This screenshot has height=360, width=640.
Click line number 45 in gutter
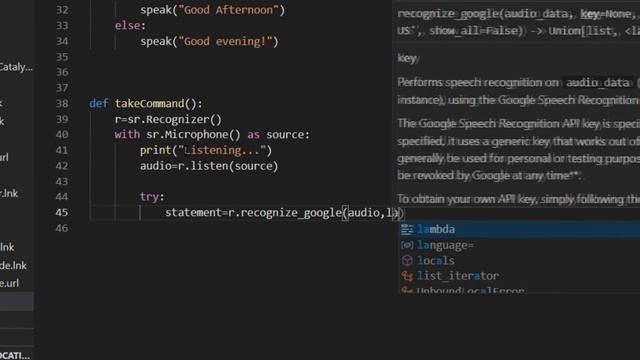[x=62, y=213]
